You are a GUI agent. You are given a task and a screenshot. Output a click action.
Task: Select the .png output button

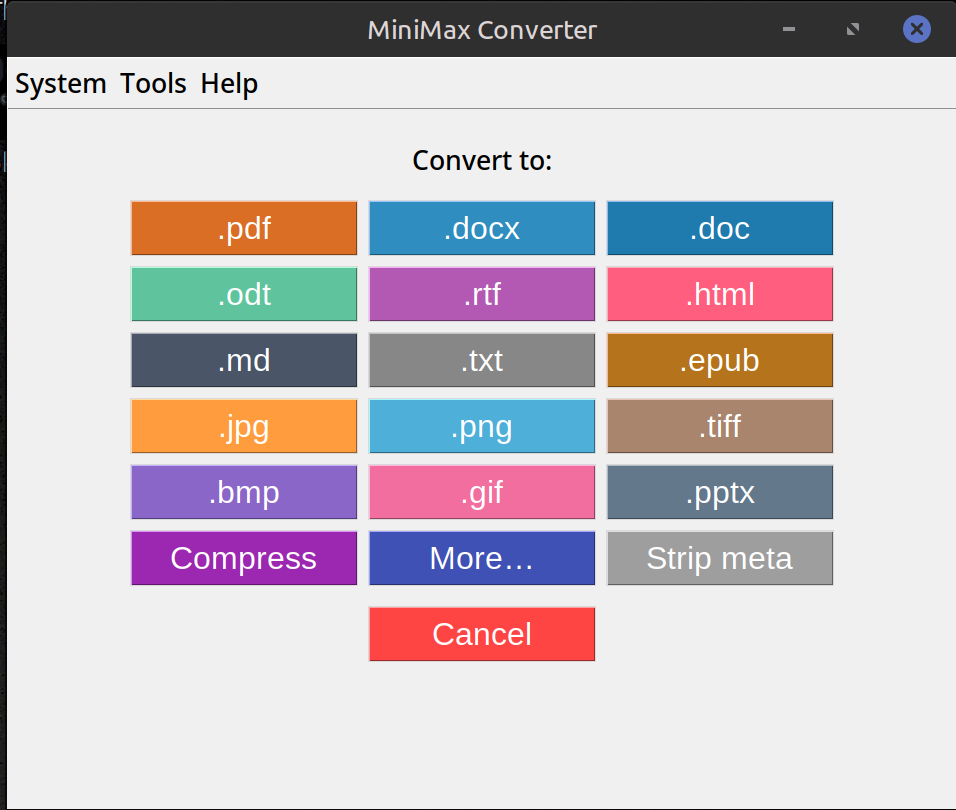pyautogui.click(x=482, y=426)
